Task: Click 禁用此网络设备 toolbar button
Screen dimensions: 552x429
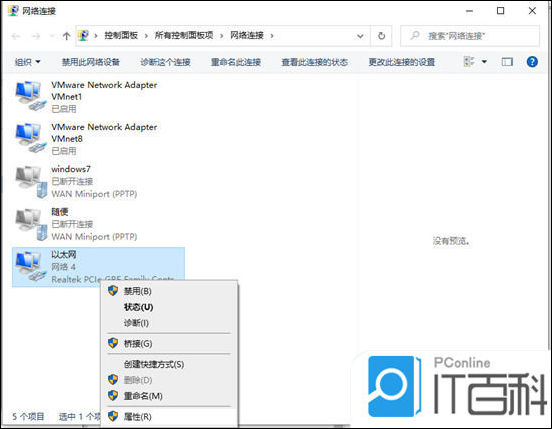Action: point(91,62)
